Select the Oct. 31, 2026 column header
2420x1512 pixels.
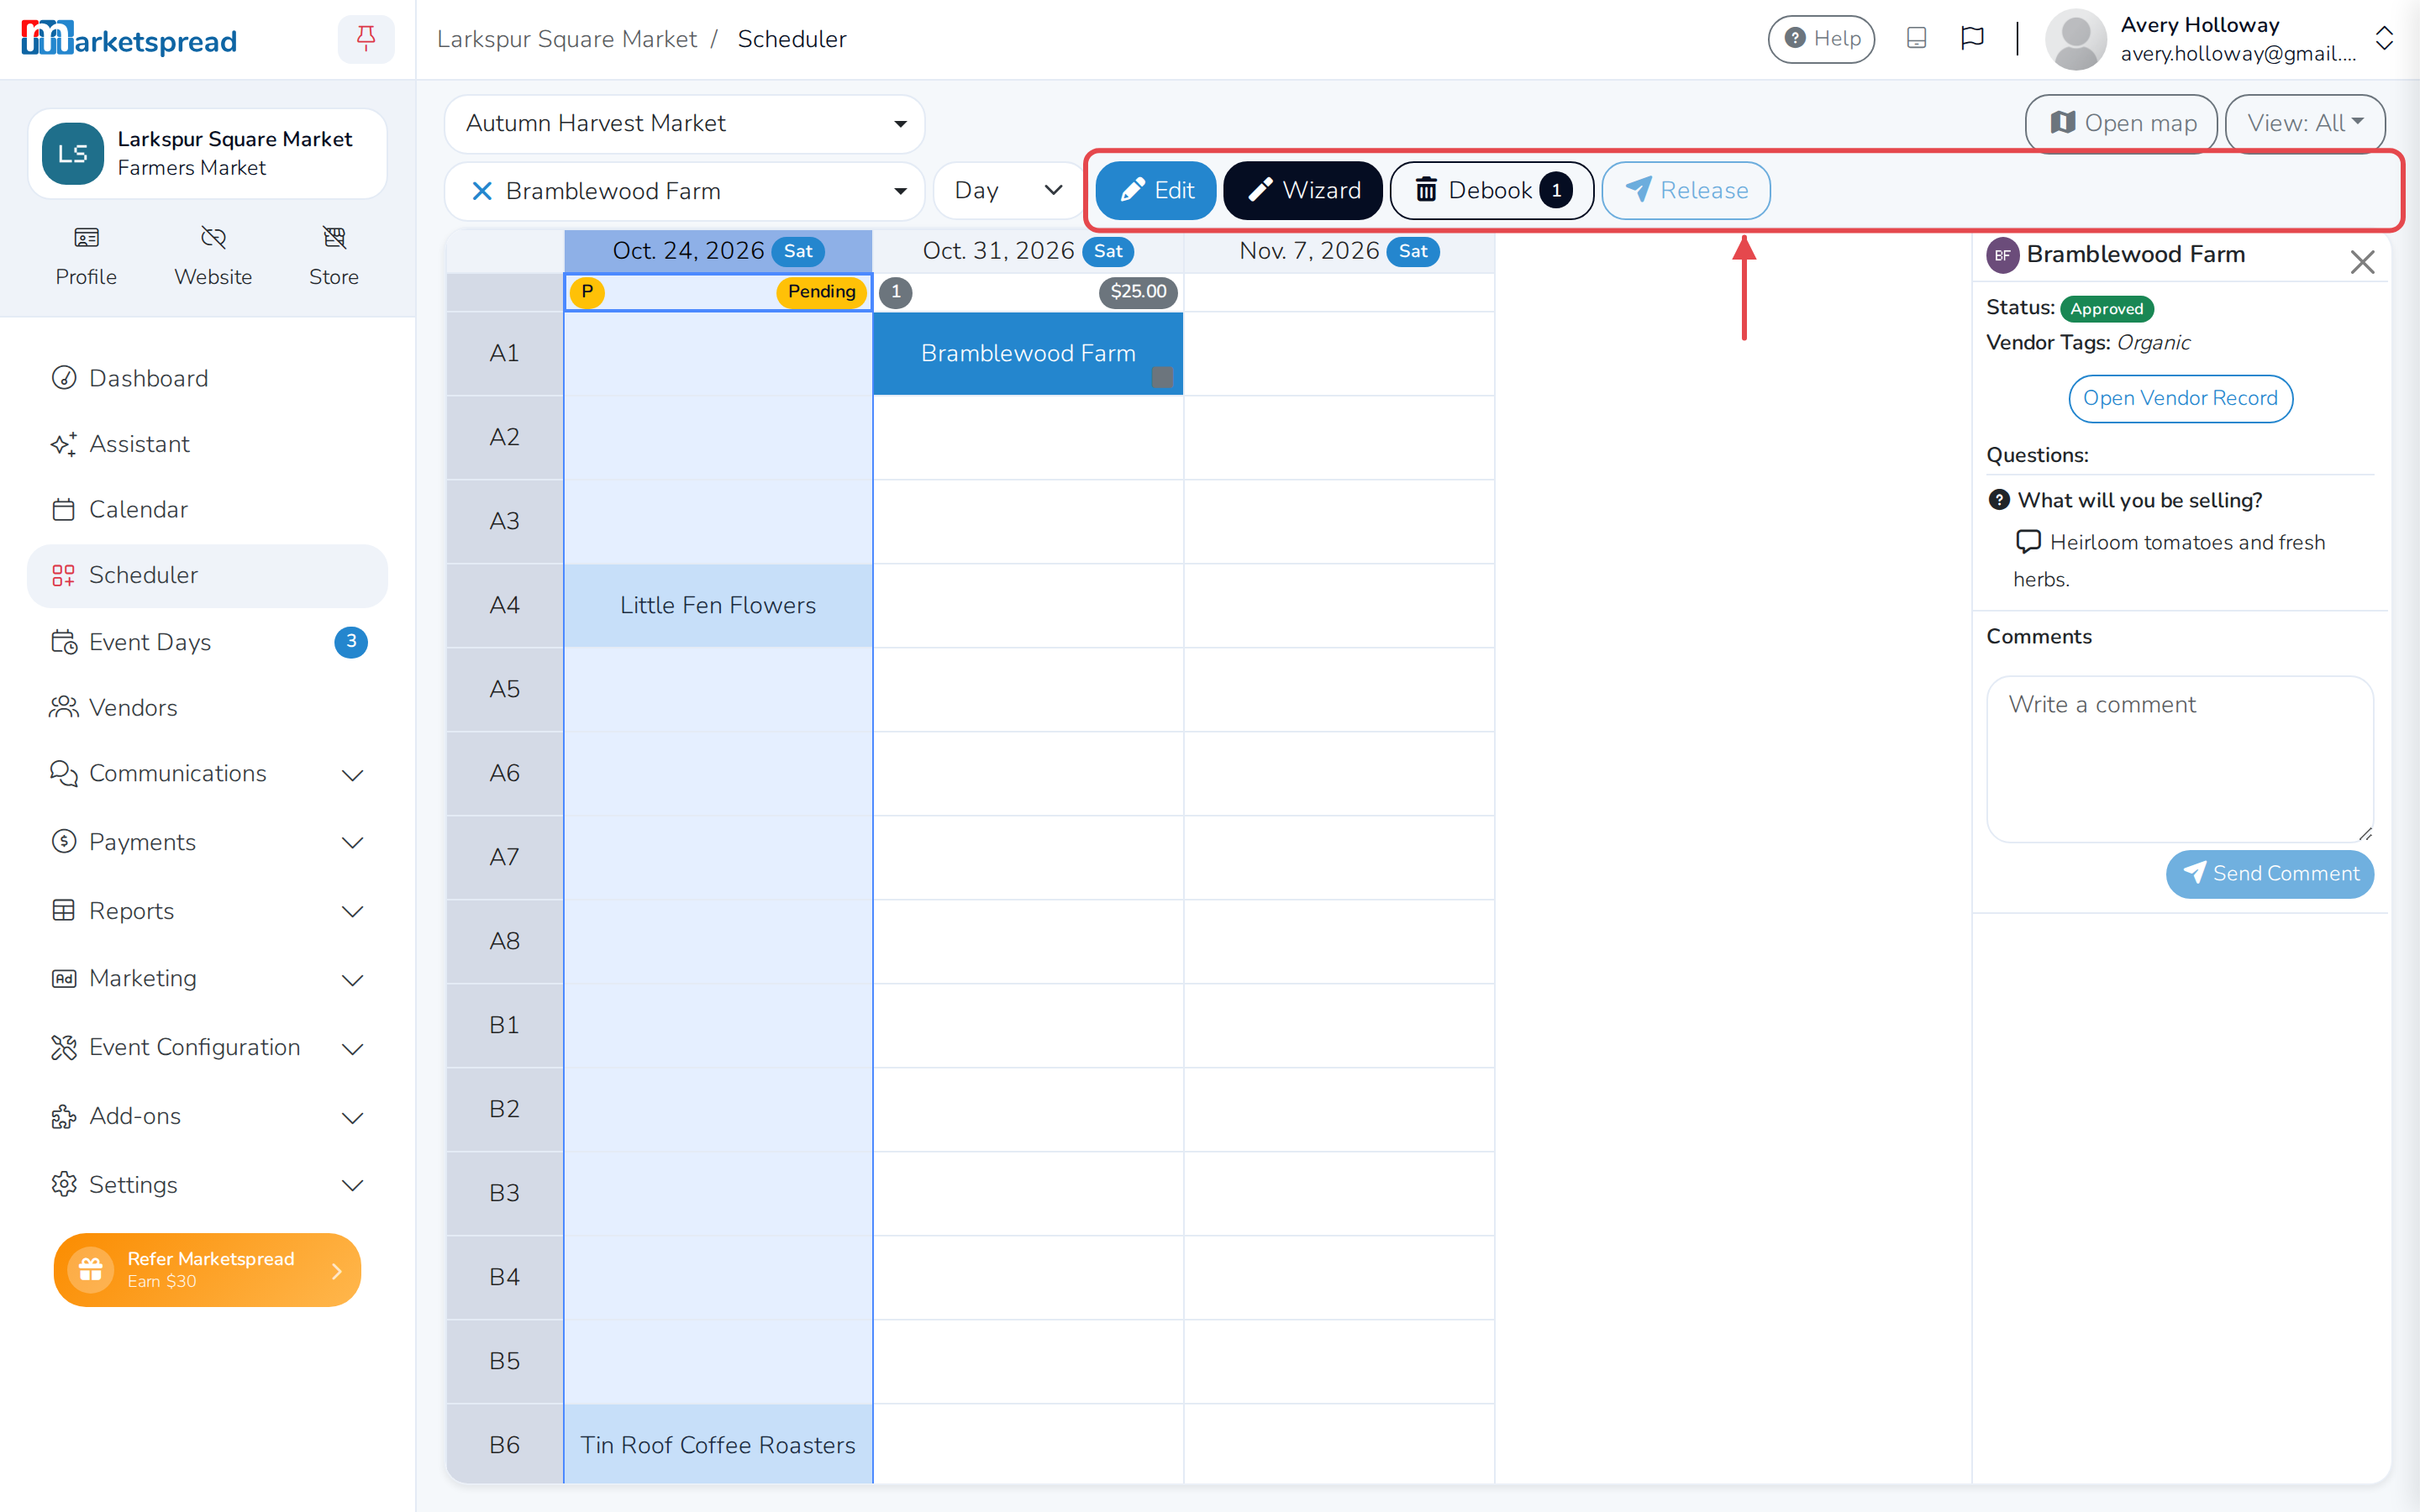[1028, 251]
